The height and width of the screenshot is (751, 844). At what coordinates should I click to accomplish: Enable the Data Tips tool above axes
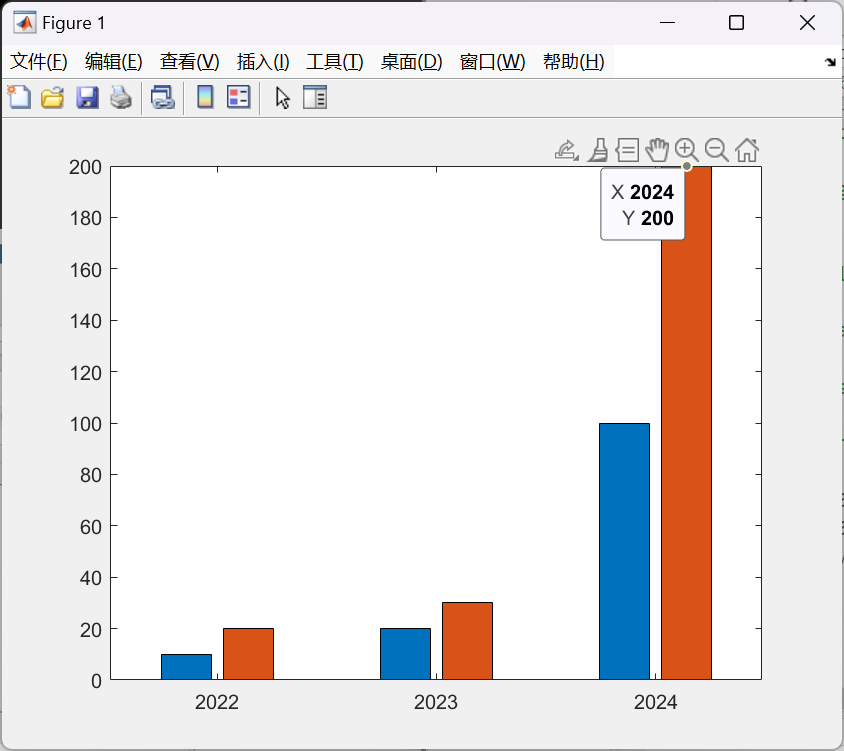tap(627, 151)
